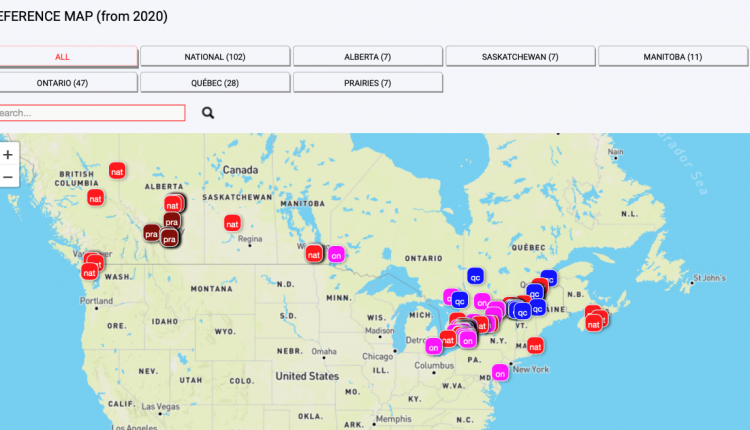The image size is (750, 430).
Task: Open qc marker above VT. label
Action: click(522, 312)
